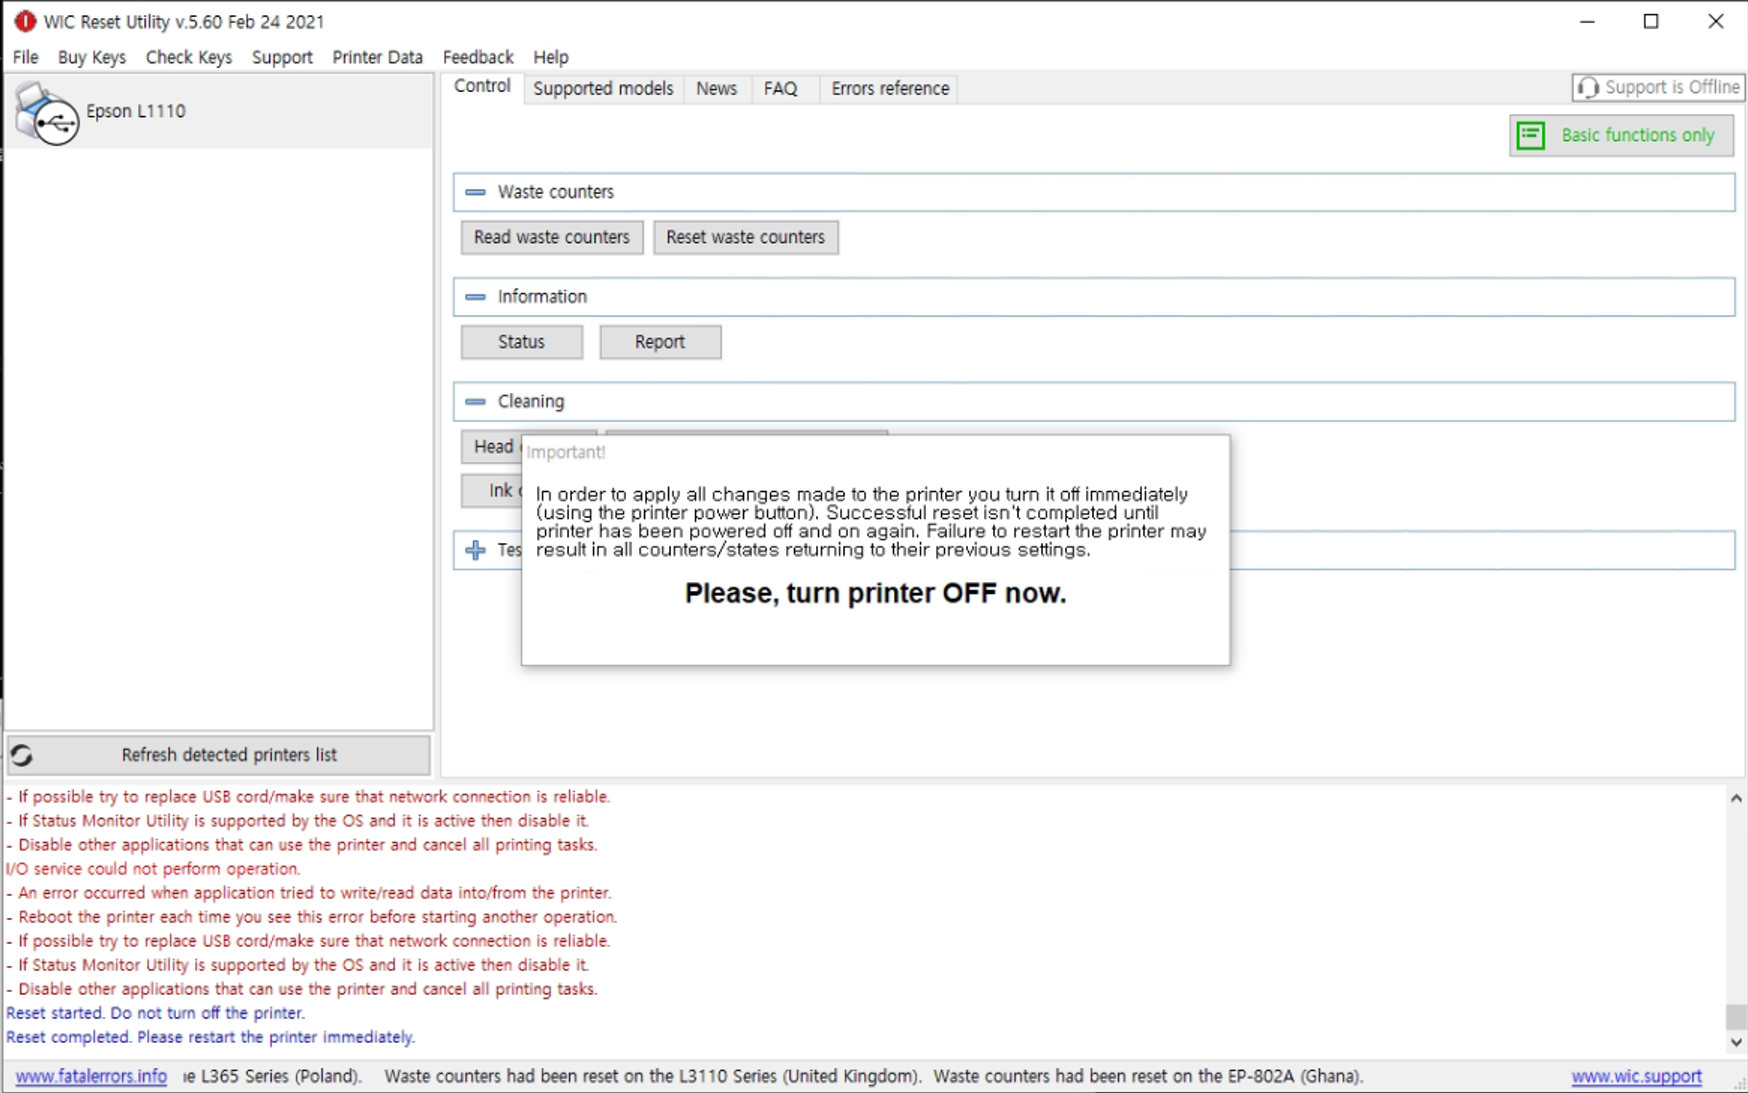Viewport: 1748px width, 1093px height.
Task: Switch to the Control tab
Action: (x=482, y=87)
